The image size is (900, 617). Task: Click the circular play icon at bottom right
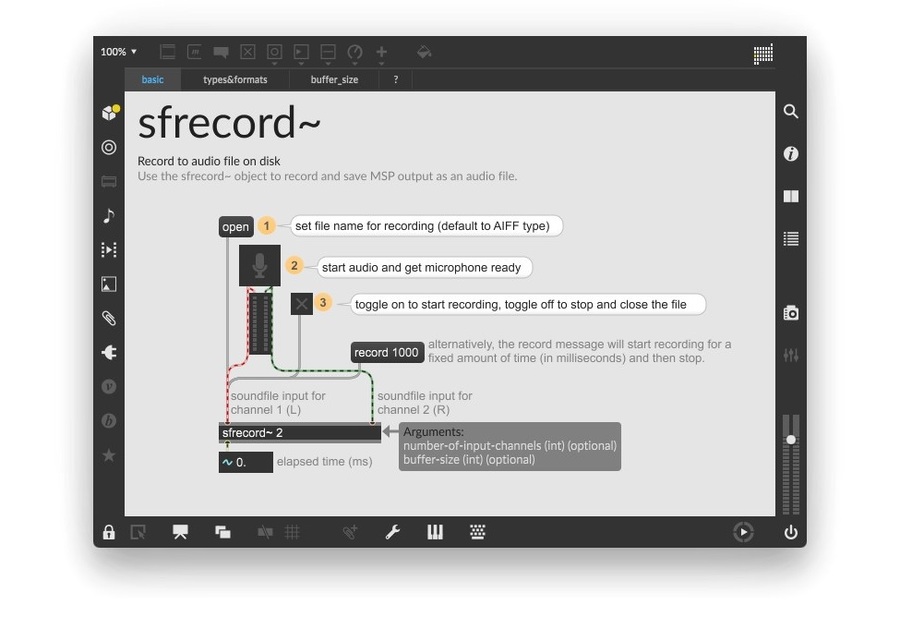pos(743,532)
